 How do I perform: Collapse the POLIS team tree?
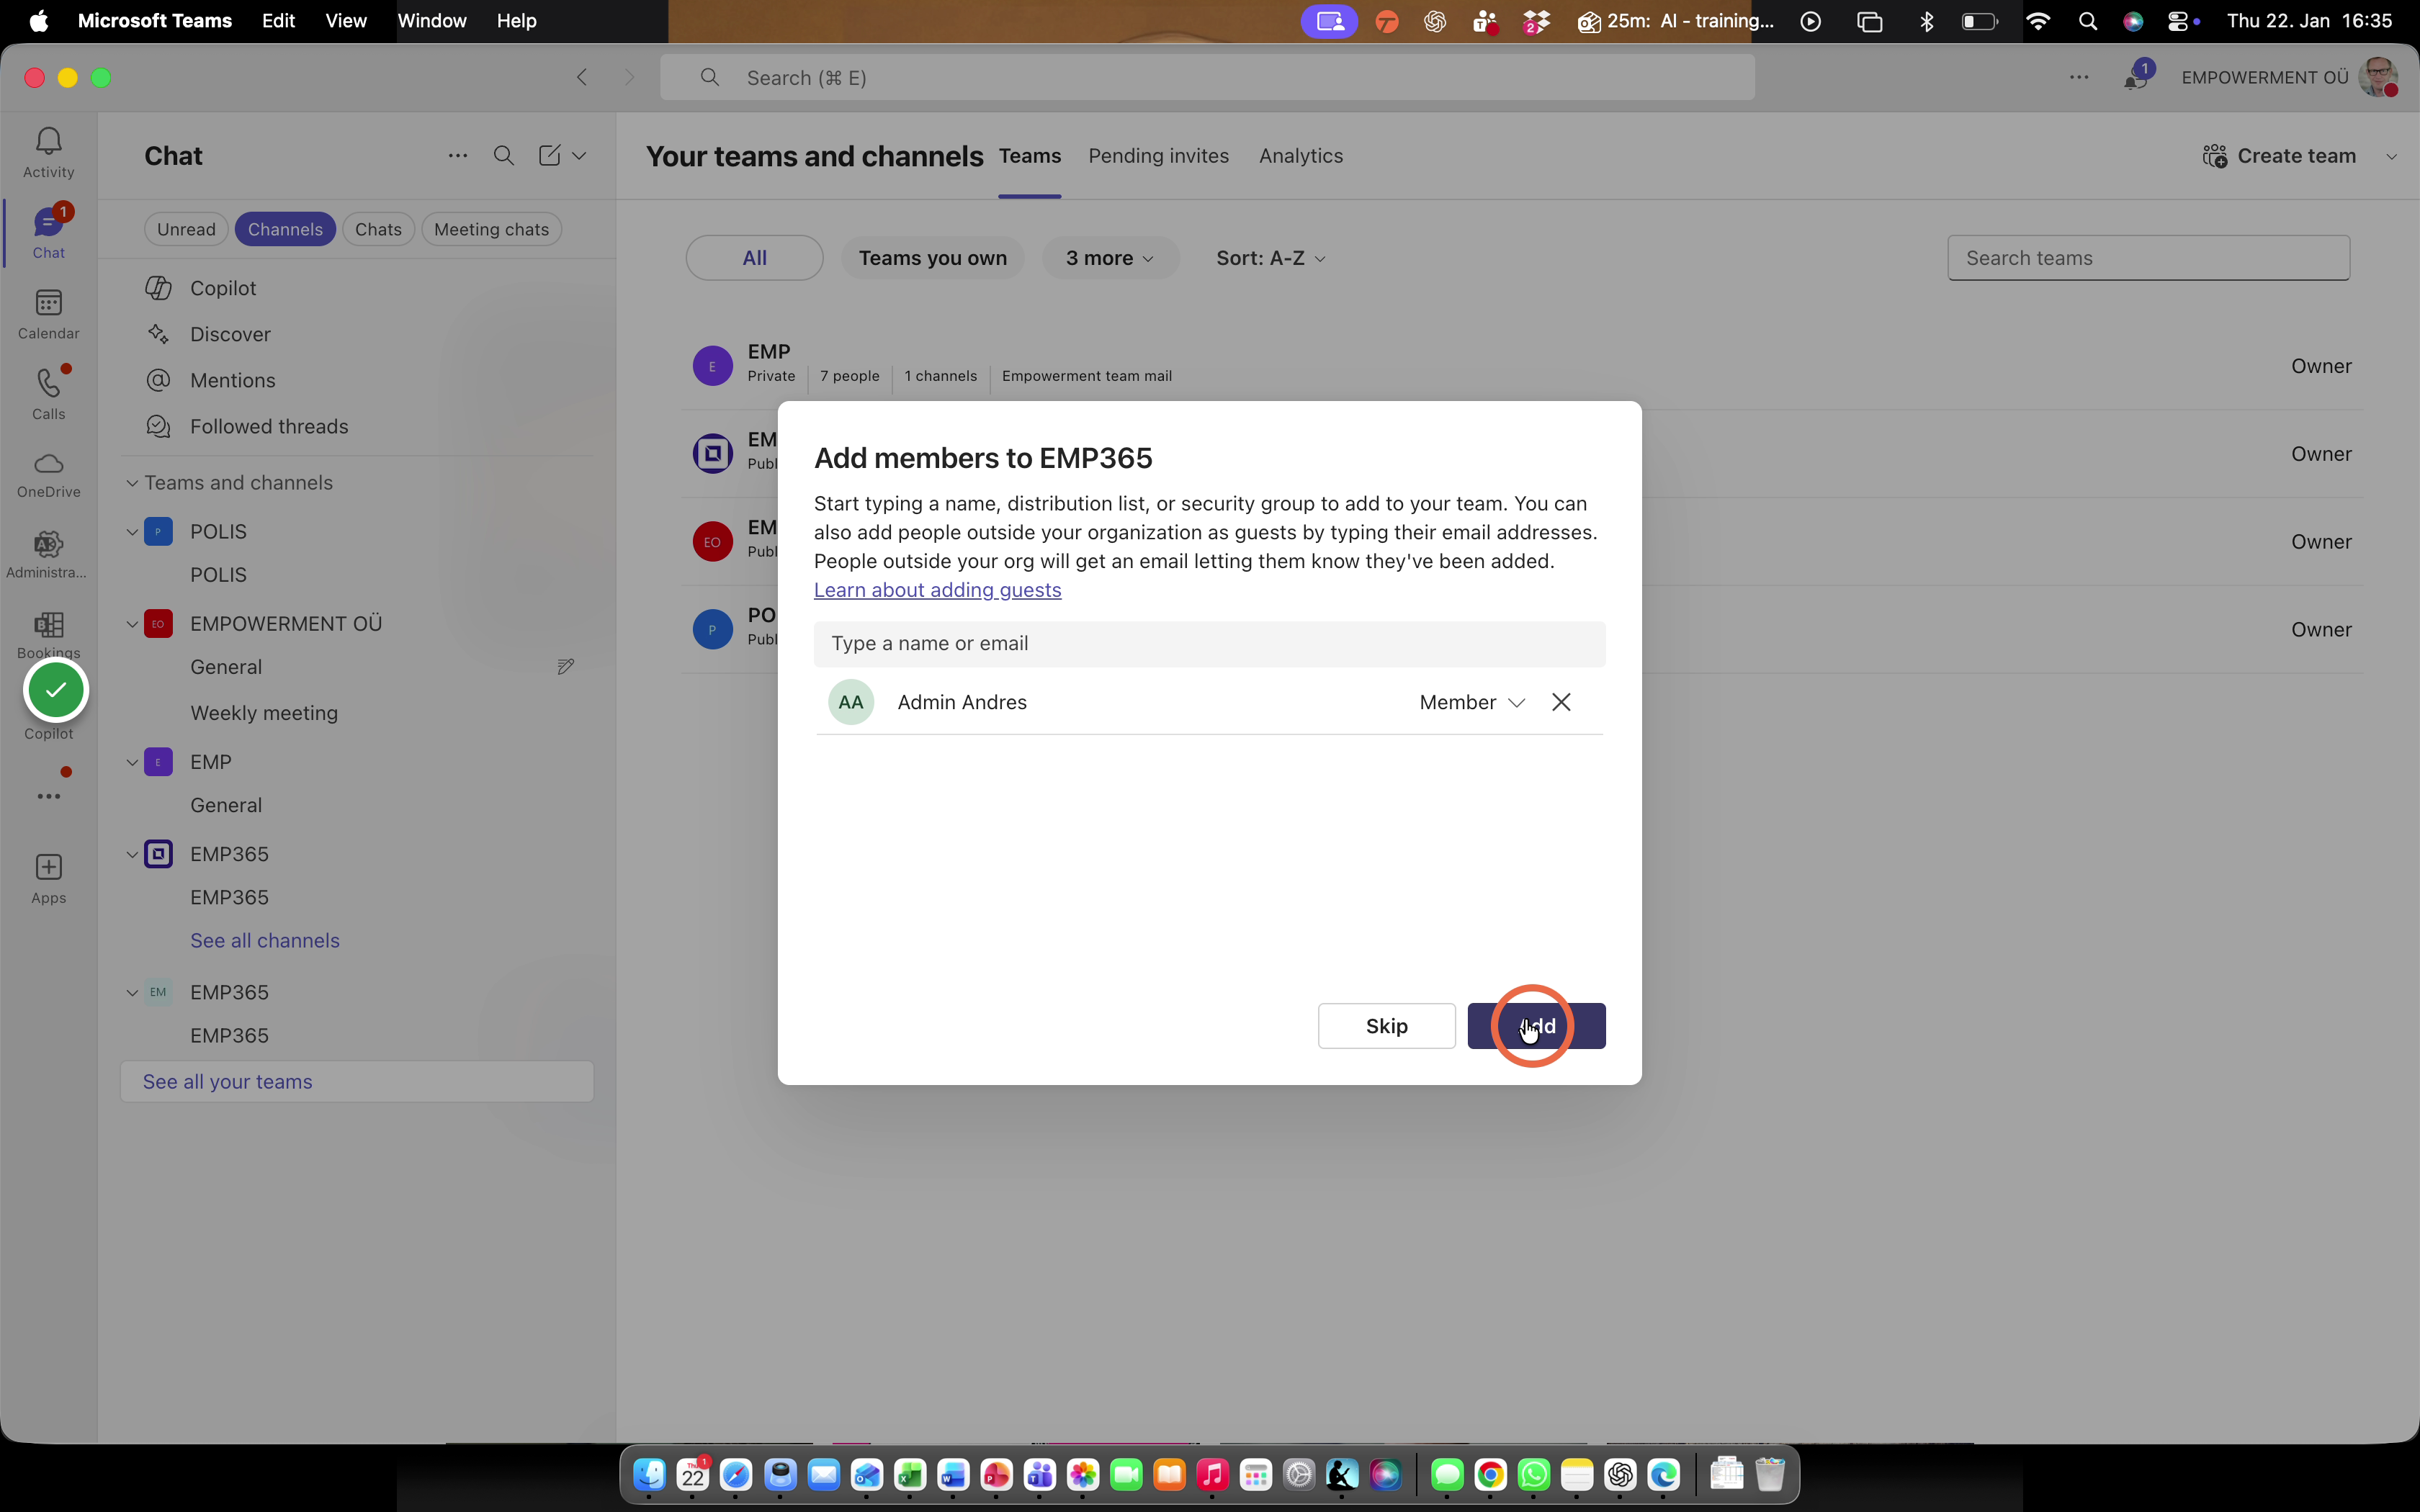132,532
